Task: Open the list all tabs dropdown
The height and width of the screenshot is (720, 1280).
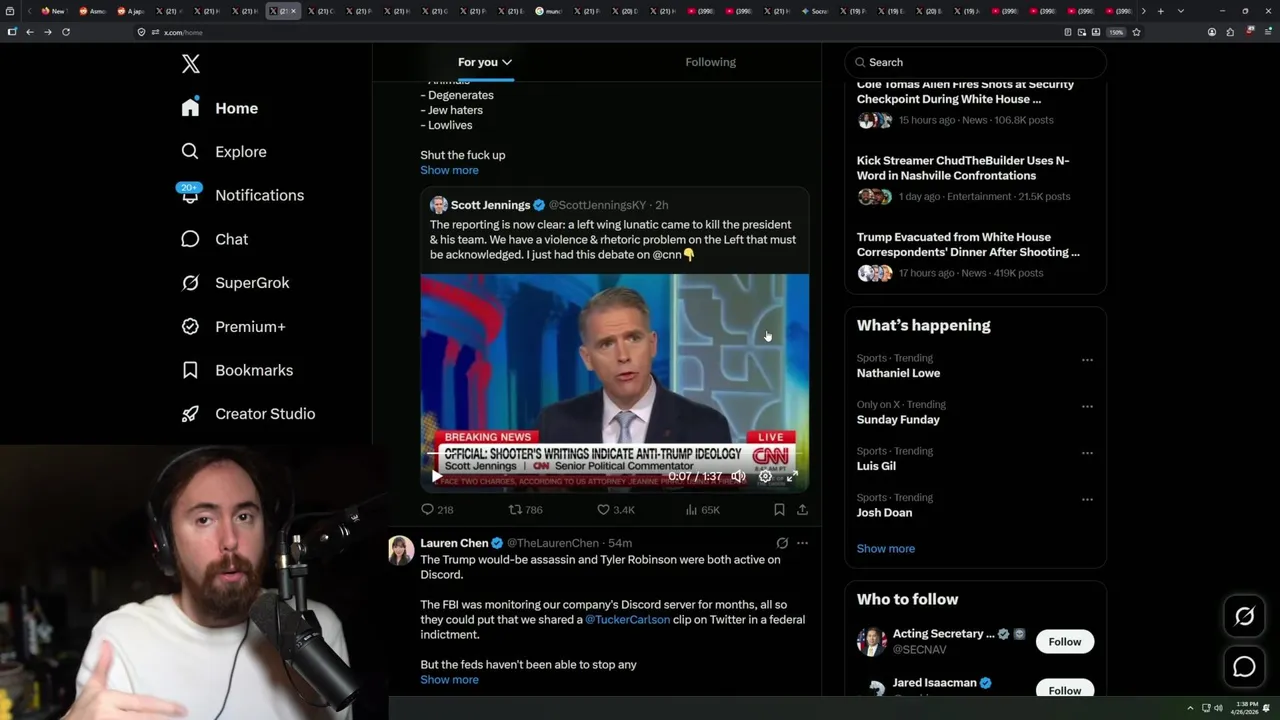Action: tap(1181, 11)
